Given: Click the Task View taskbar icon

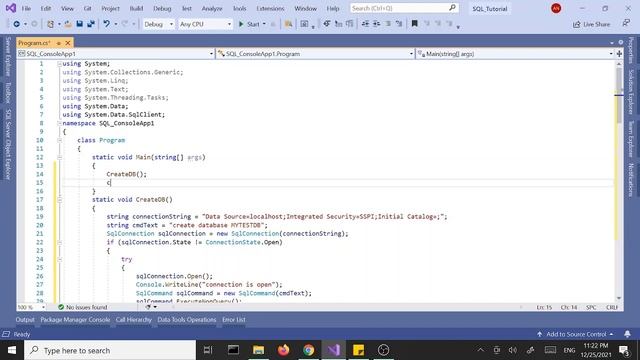Looking at the screenshot, I should pos(208,350).
